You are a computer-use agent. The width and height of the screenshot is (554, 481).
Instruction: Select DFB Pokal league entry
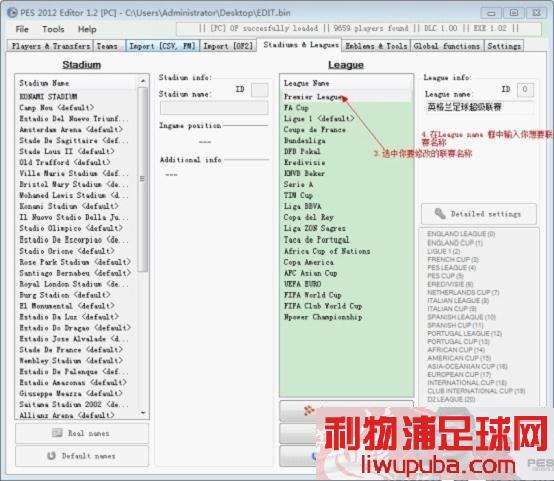pyautogui.click(x=346, y=151)
